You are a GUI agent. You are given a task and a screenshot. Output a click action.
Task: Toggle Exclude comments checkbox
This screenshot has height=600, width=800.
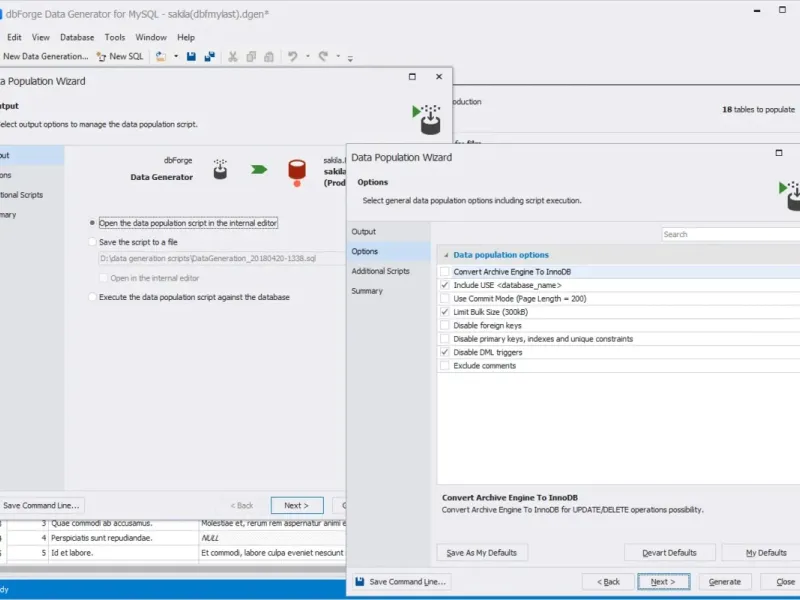[x=445, y=365]
